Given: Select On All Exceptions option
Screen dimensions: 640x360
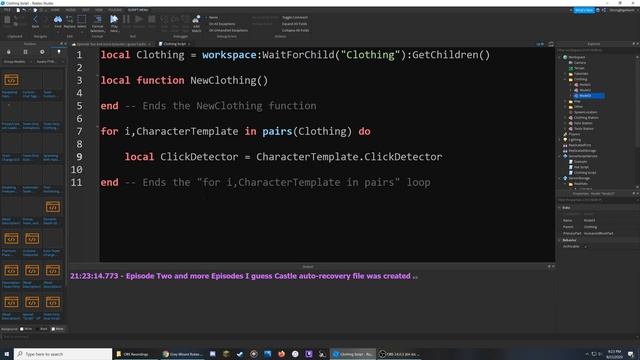Looking at the screenshot, I should (222, 24).
